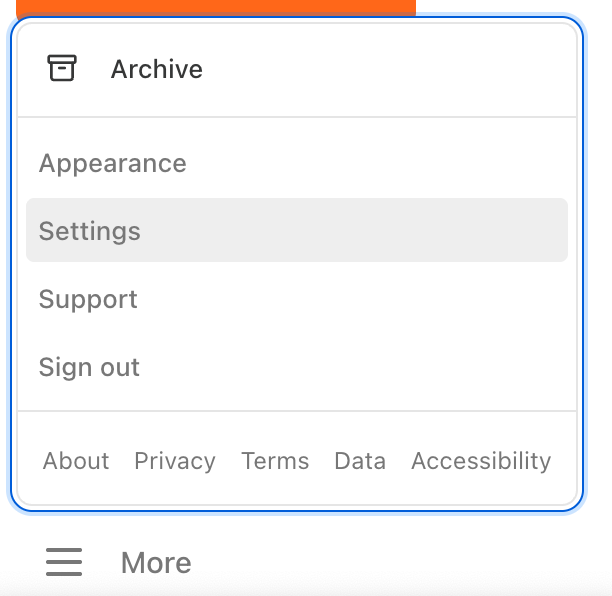Image resolution: width=612 pixels, height=596 pixels.
Task: Click the Archive box icon
Action: tap(62, 69)
